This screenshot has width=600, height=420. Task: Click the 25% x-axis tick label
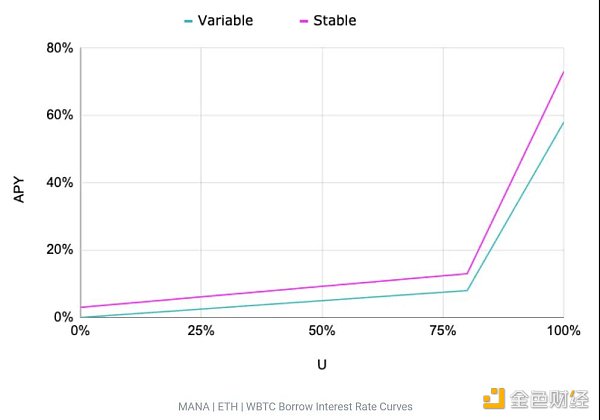tap(201, 331)
